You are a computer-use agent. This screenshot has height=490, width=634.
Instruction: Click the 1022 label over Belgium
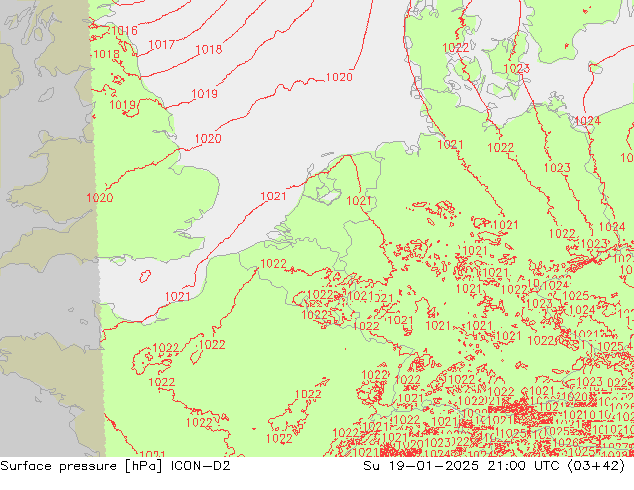coord(273,264)
